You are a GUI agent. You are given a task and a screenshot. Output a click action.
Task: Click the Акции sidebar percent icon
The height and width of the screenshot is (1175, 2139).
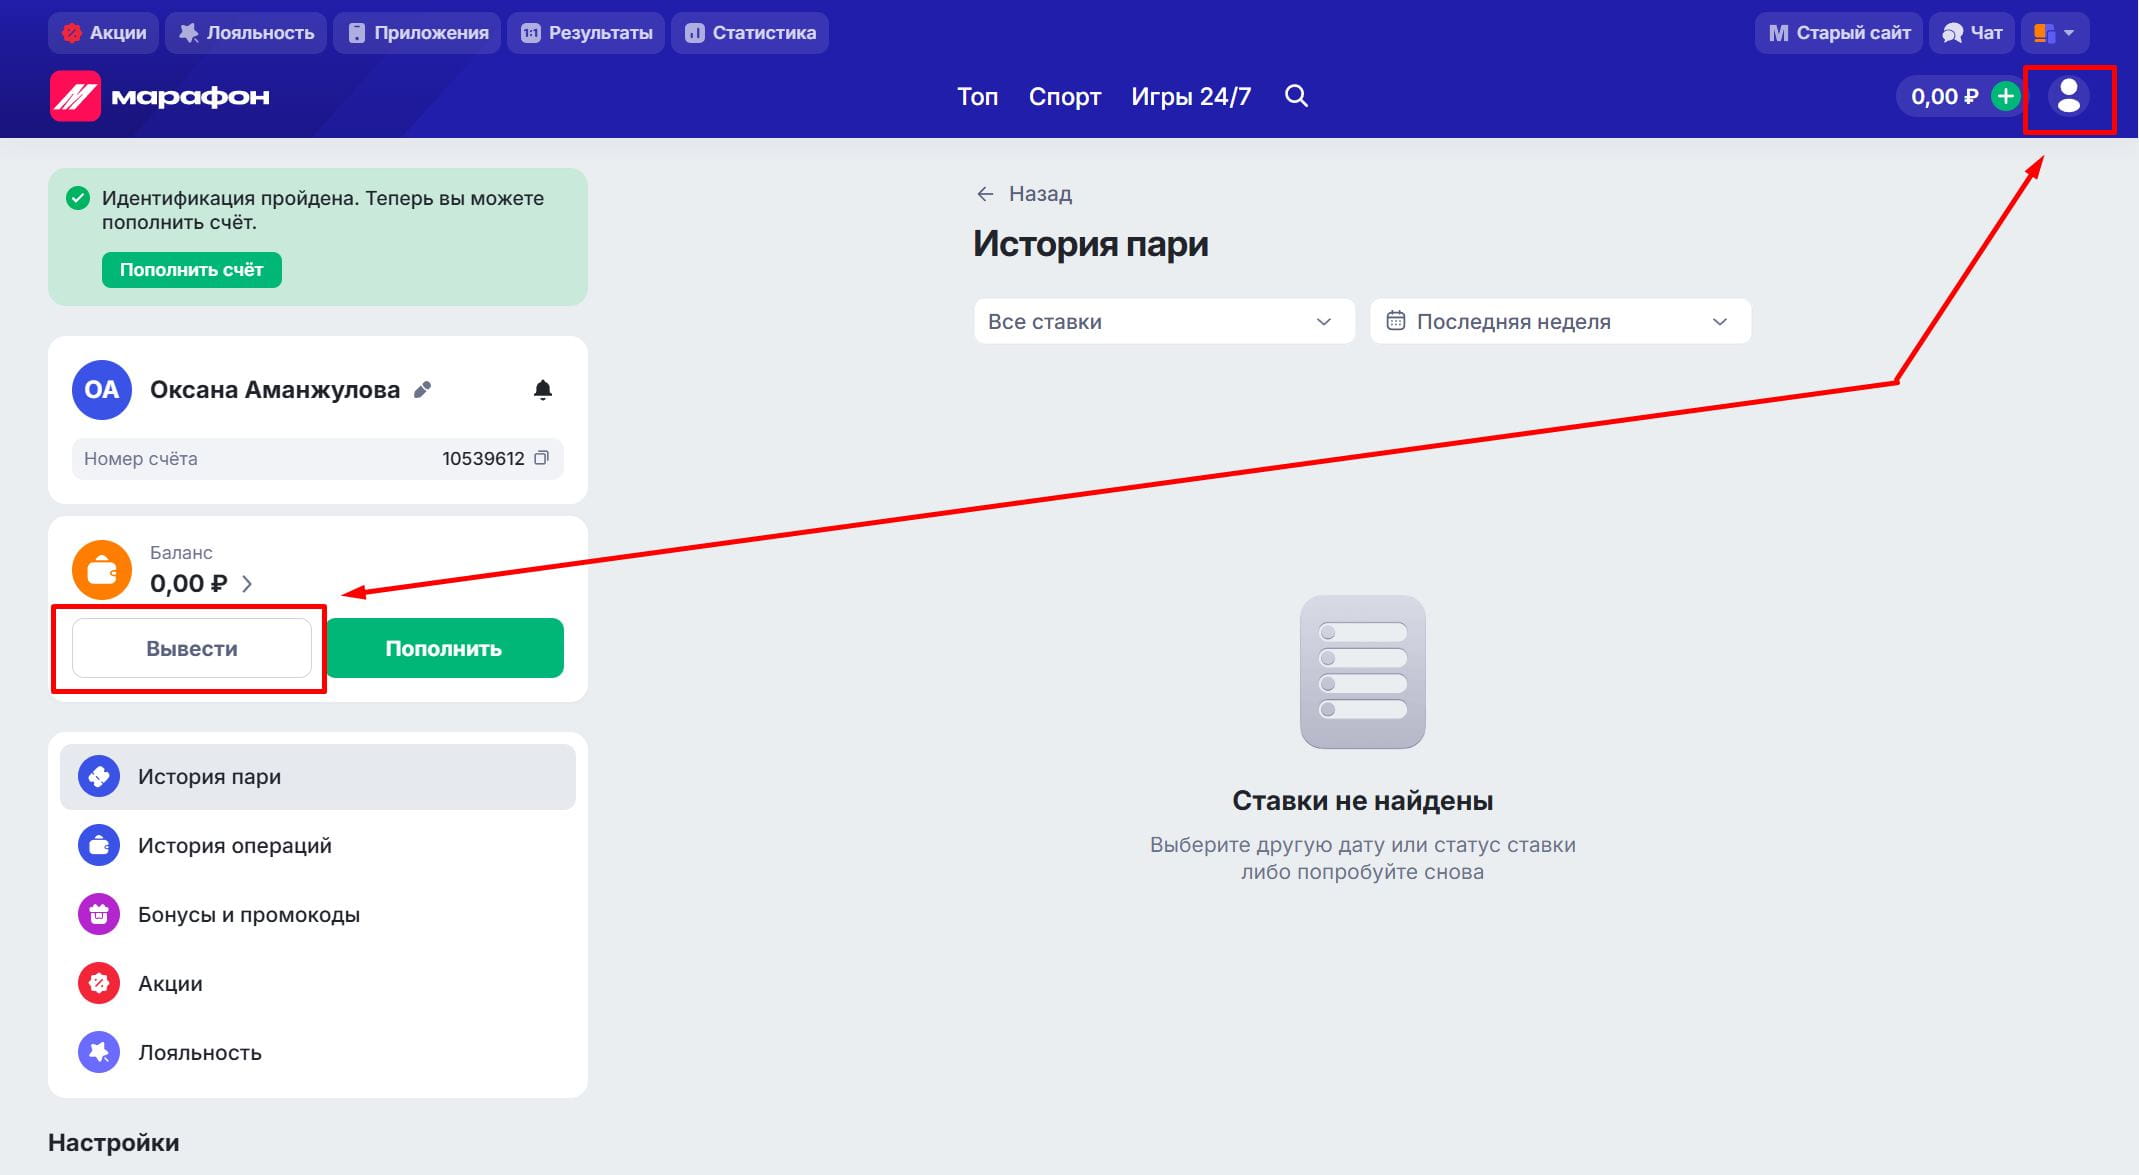pos(99,984)
